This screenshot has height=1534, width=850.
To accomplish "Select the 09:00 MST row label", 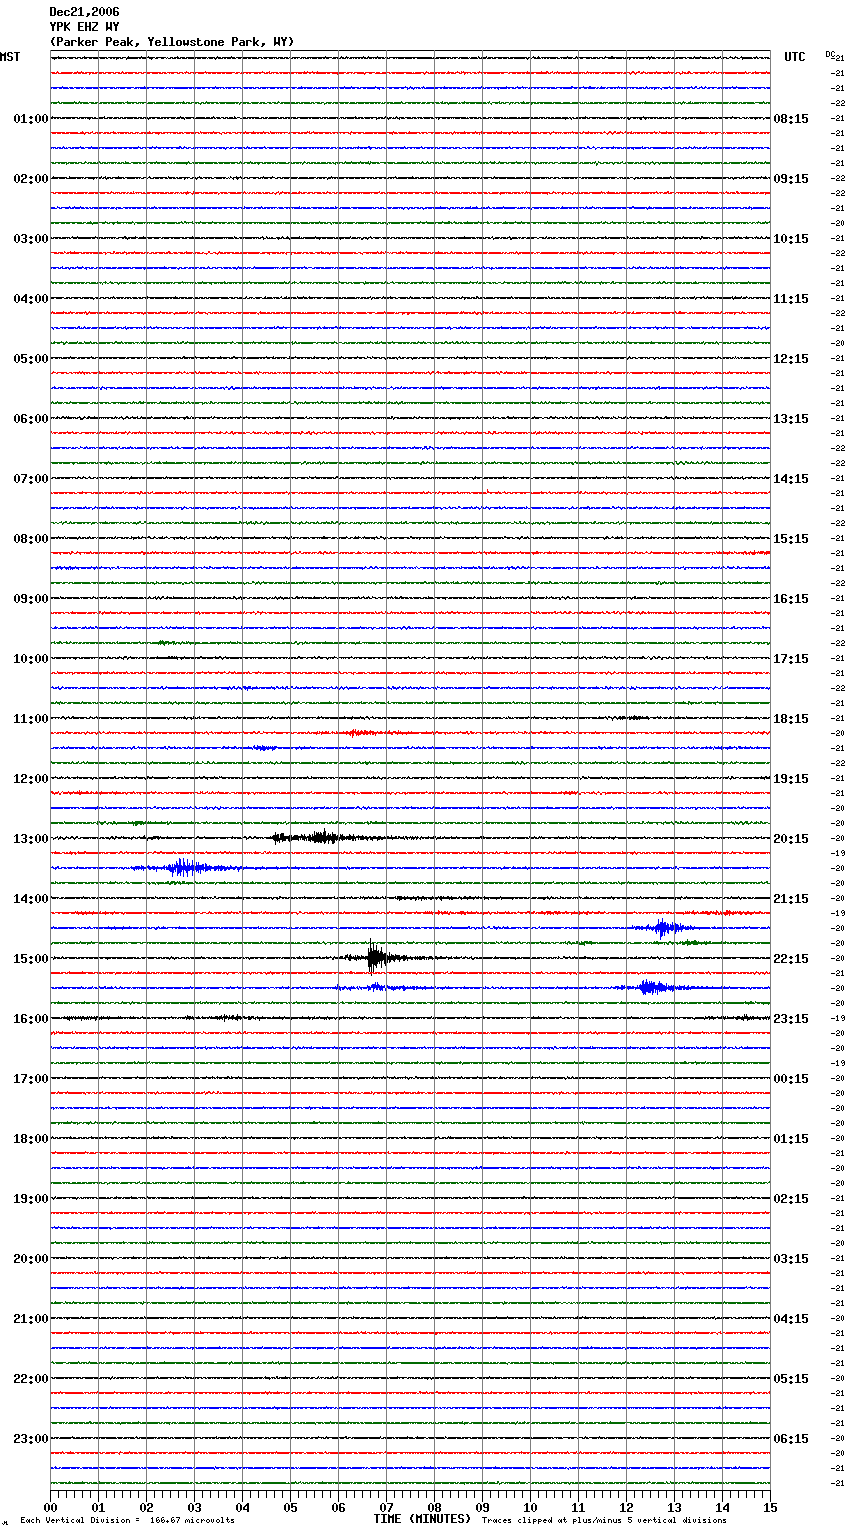I will click(31, 599).
